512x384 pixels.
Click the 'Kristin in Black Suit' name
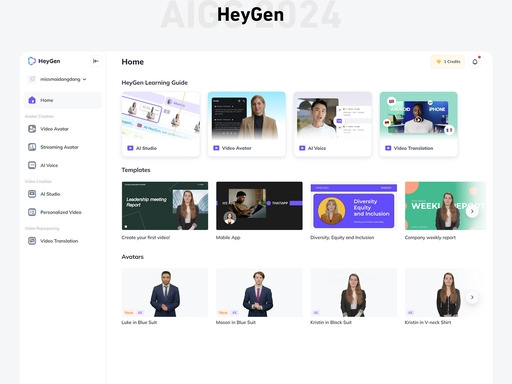click(x=331, y=322)
